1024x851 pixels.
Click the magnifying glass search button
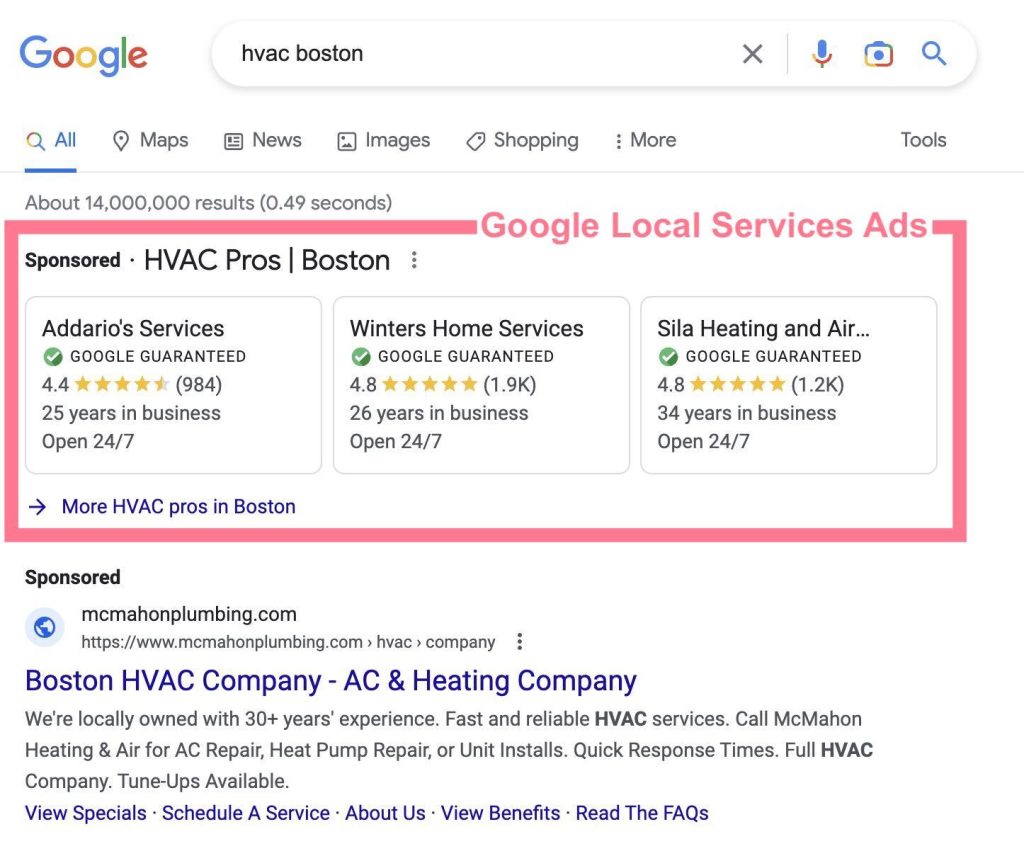point(934,54)
